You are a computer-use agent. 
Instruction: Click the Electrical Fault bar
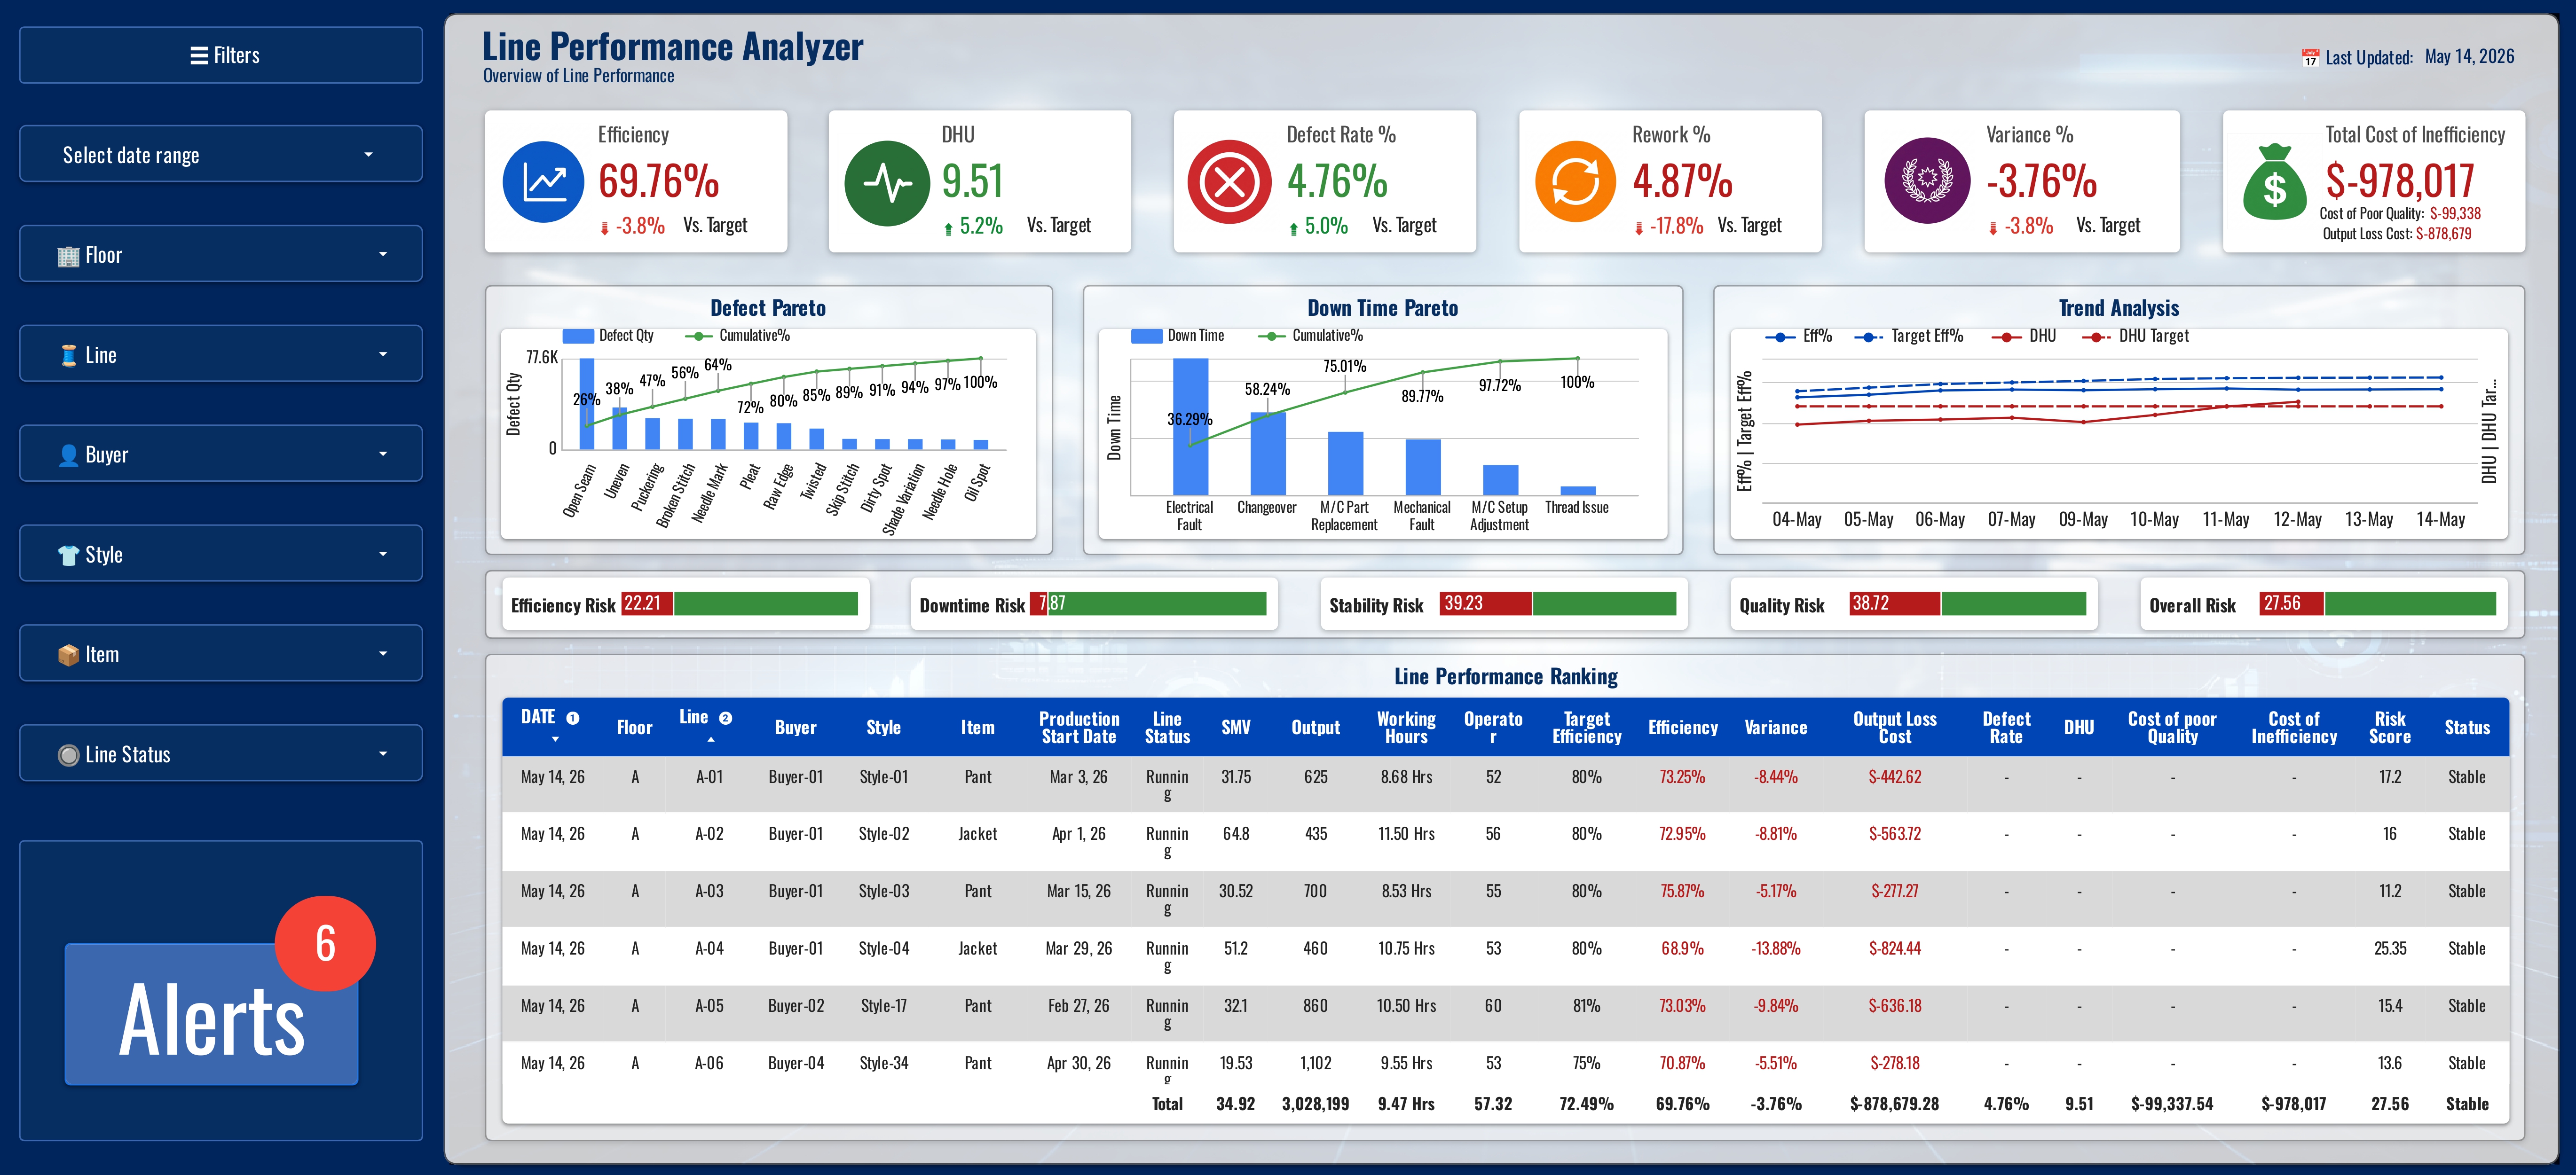(1190, 427)
